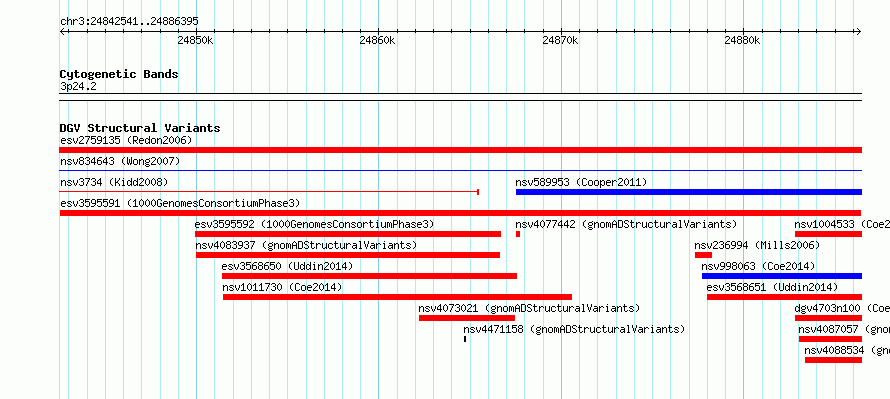This screenshot has width=890, height=399.
Task: Select the esv3568650 red bar
Action: coord(370,276)
